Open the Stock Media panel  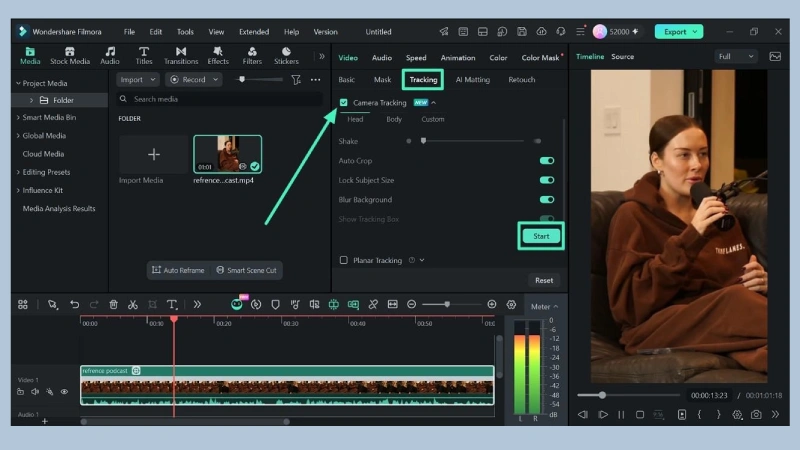pos(70,56)
